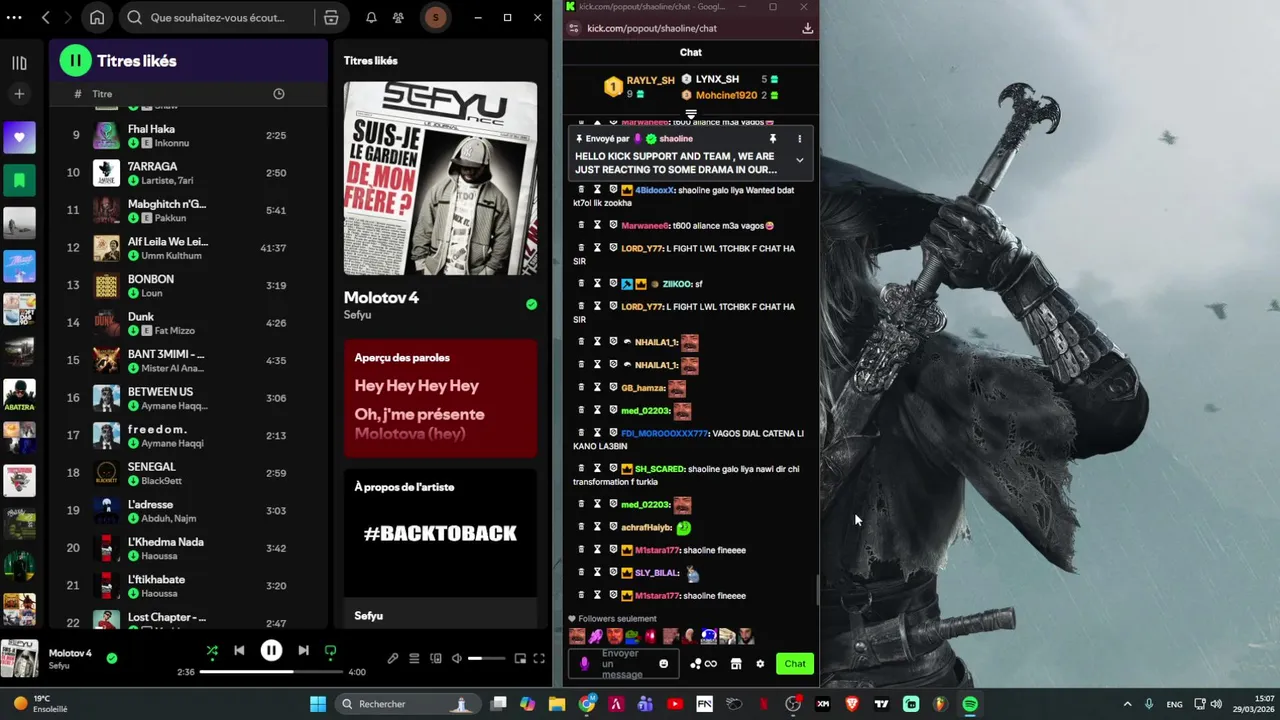
Task: Open Spotify from the Windows taskbar
Action: [x=970, y=704]
